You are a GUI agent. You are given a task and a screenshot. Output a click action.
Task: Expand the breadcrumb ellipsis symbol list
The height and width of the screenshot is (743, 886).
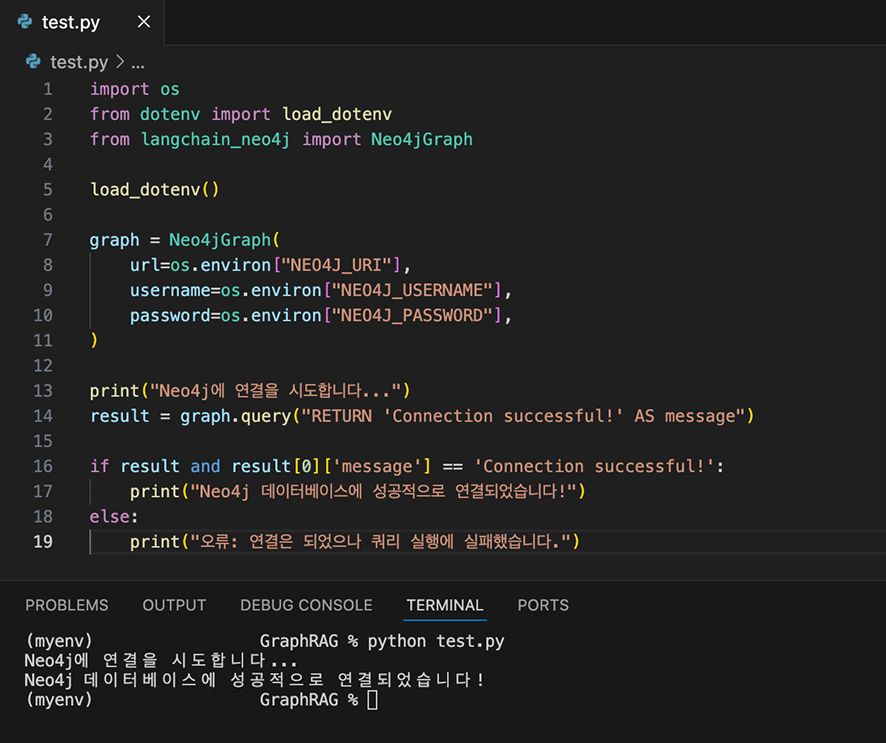[x=138, y=62]
